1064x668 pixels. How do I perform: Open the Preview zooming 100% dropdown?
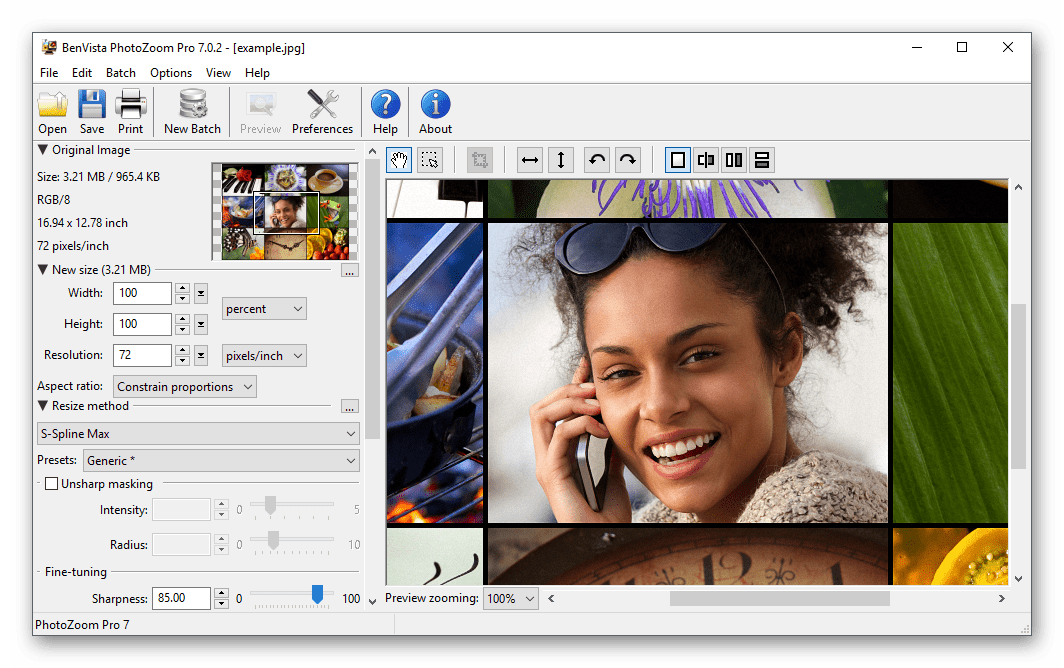[511, 599]
